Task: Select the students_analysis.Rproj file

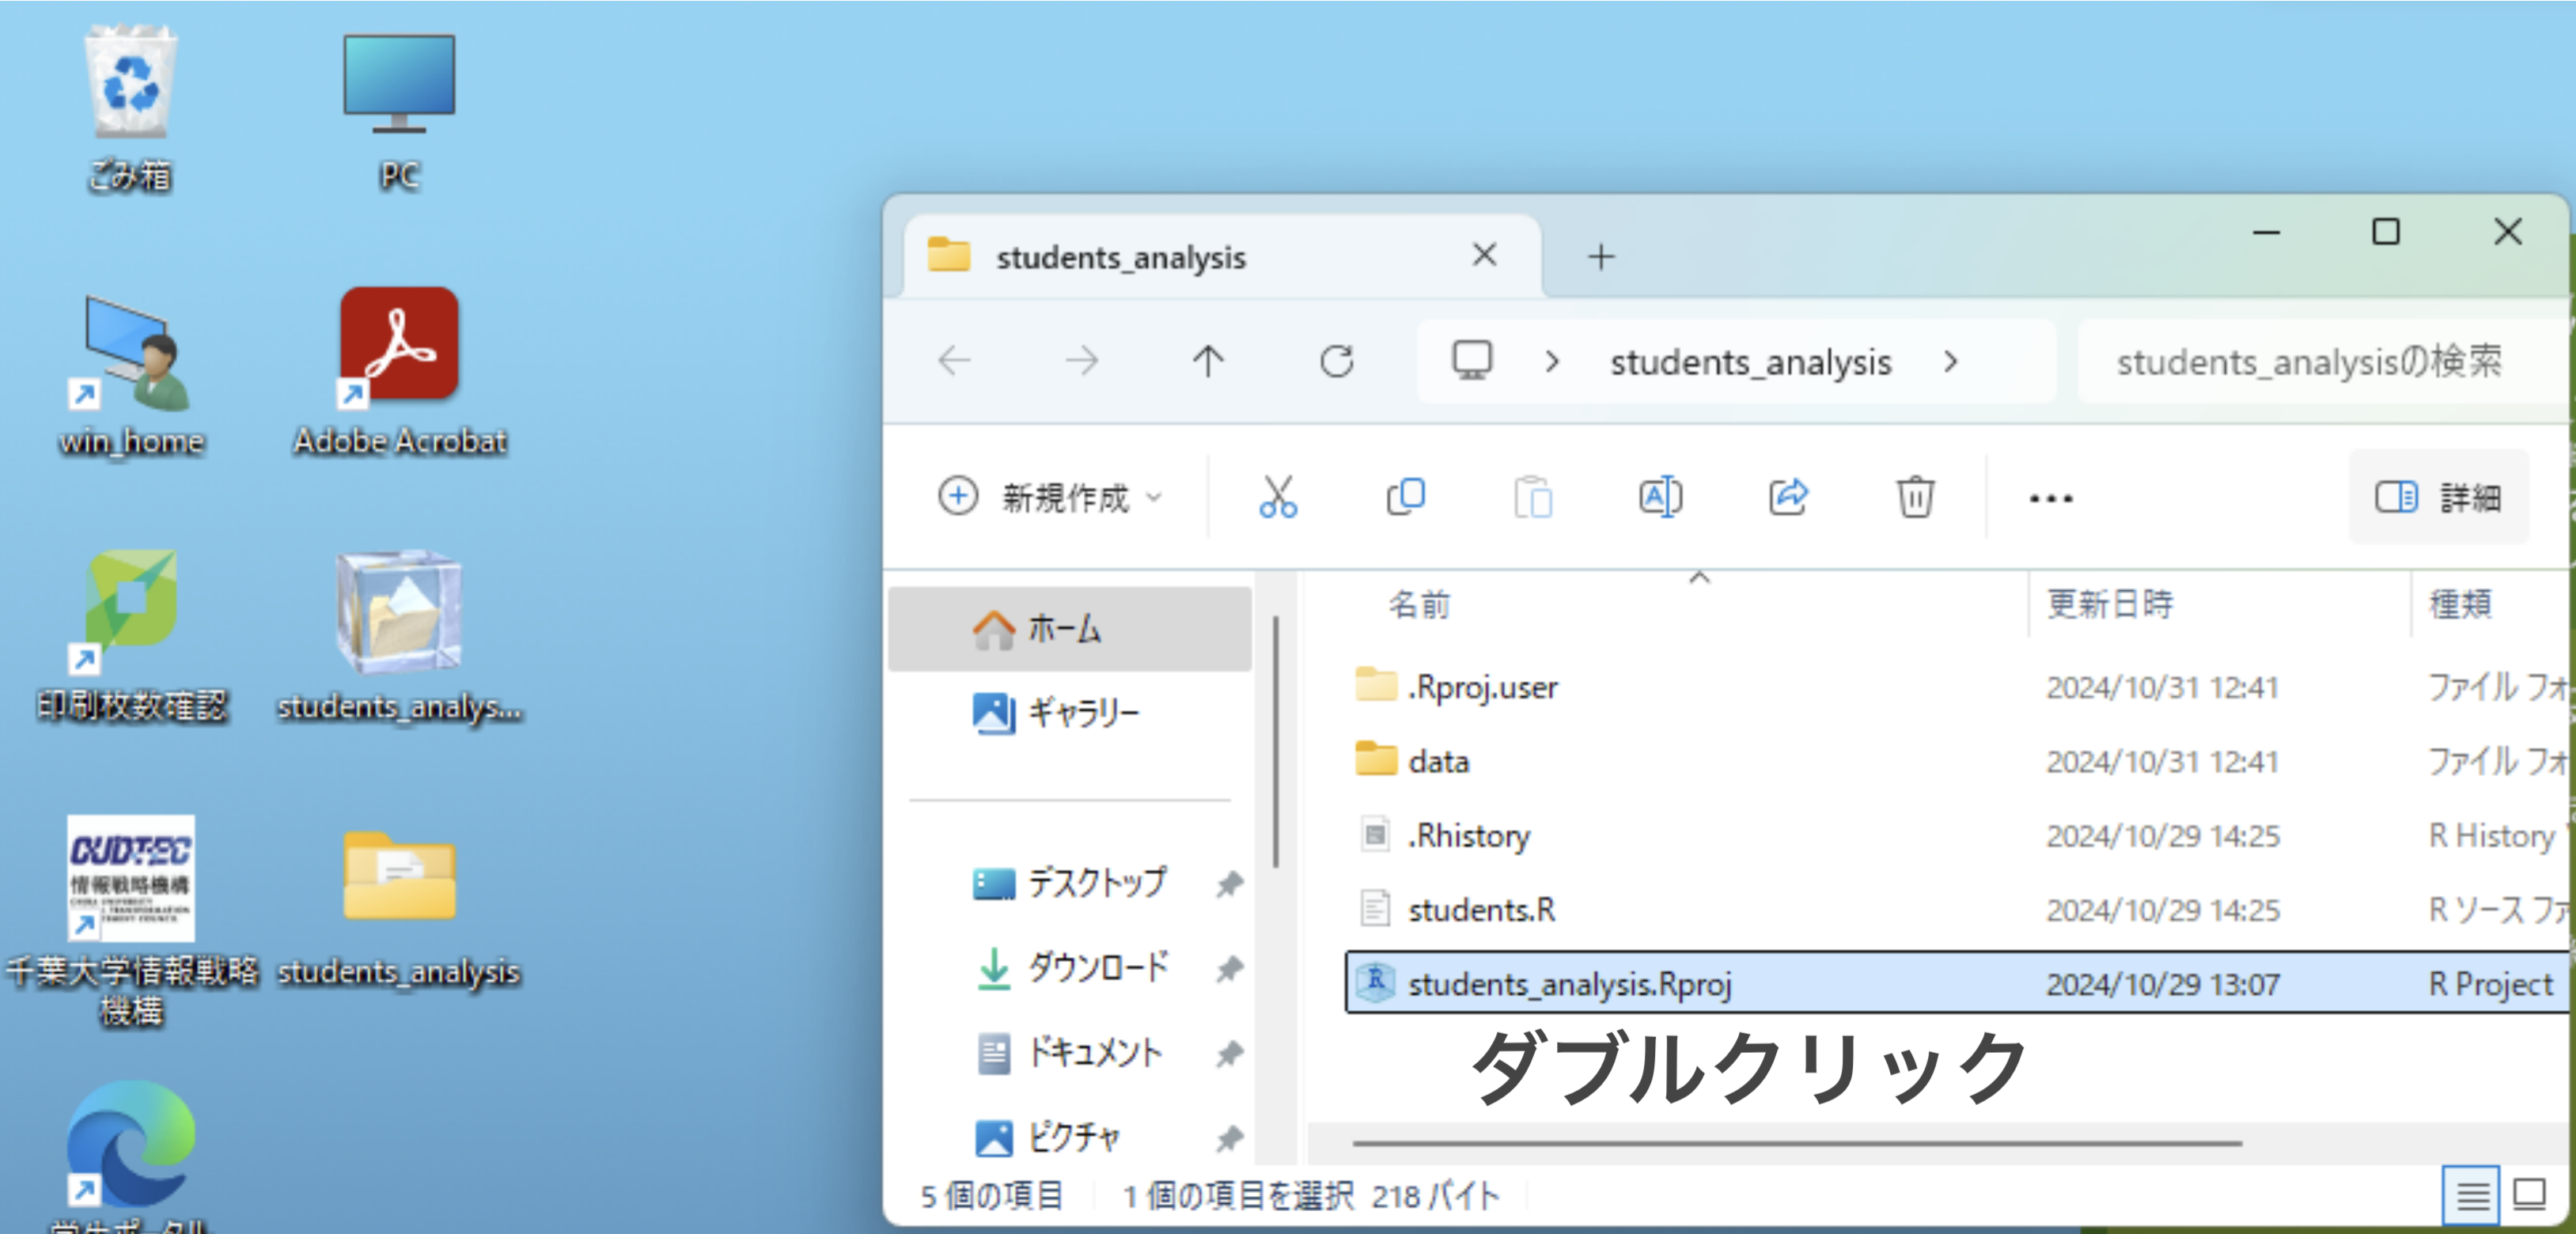Action: 1568,984
